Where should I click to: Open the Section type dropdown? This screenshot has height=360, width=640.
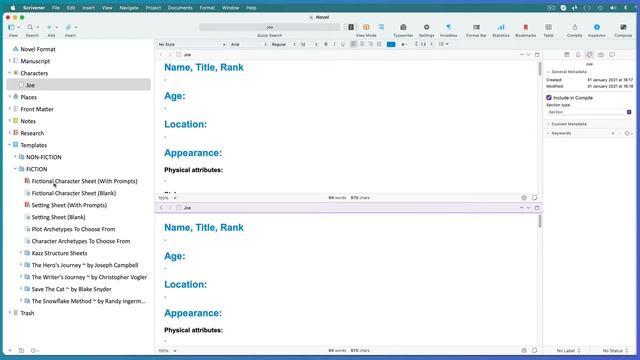tap(589, 112)
